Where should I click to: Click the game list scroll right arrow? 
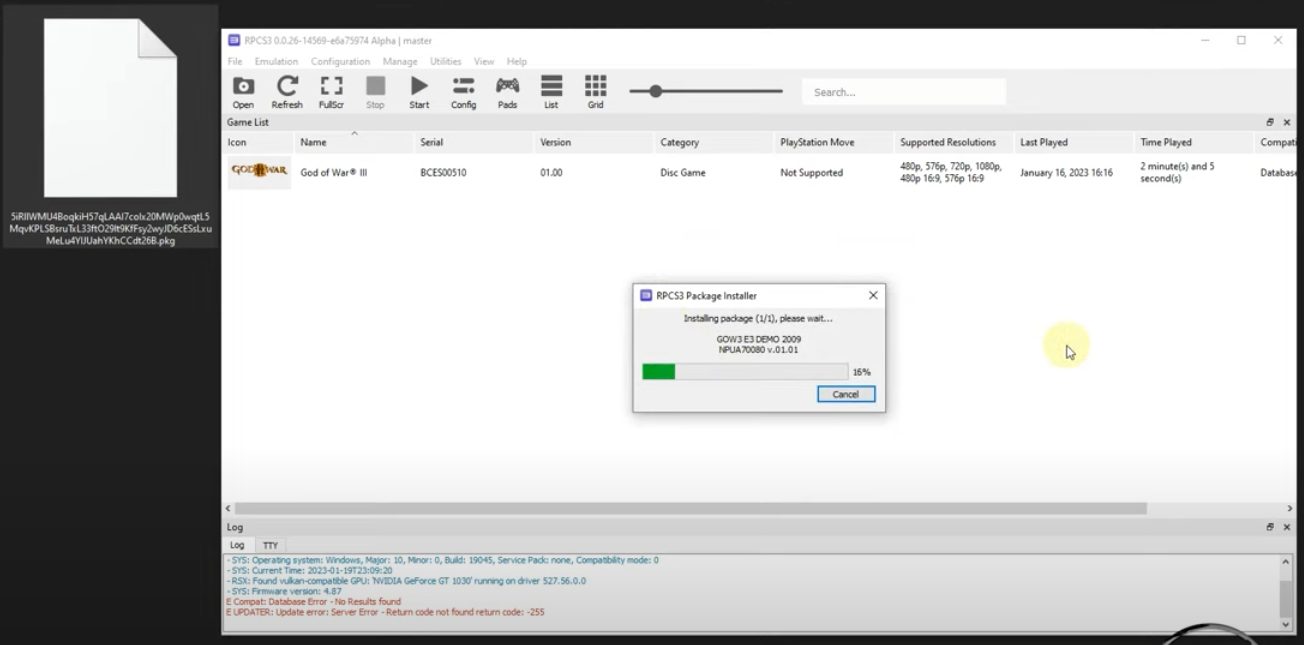(x=1289, y=508)
